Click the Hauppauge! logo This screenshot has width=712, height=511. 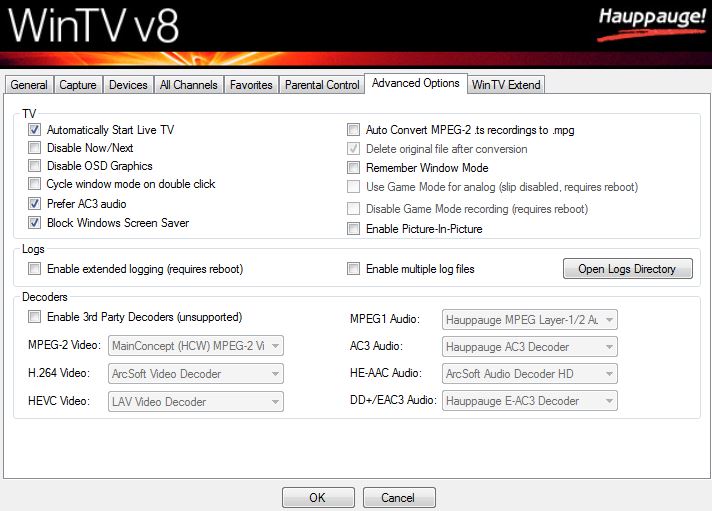[x=652, y=23]
